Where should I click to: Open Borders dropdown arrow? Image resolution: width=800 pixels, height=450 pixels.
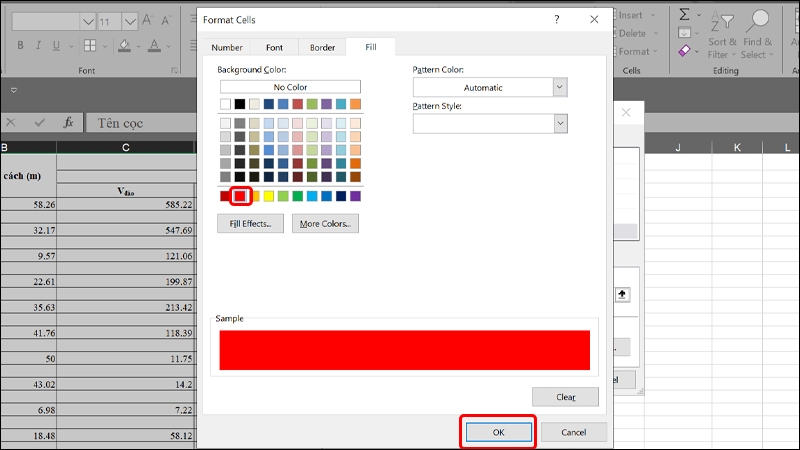tap(105, 46)
